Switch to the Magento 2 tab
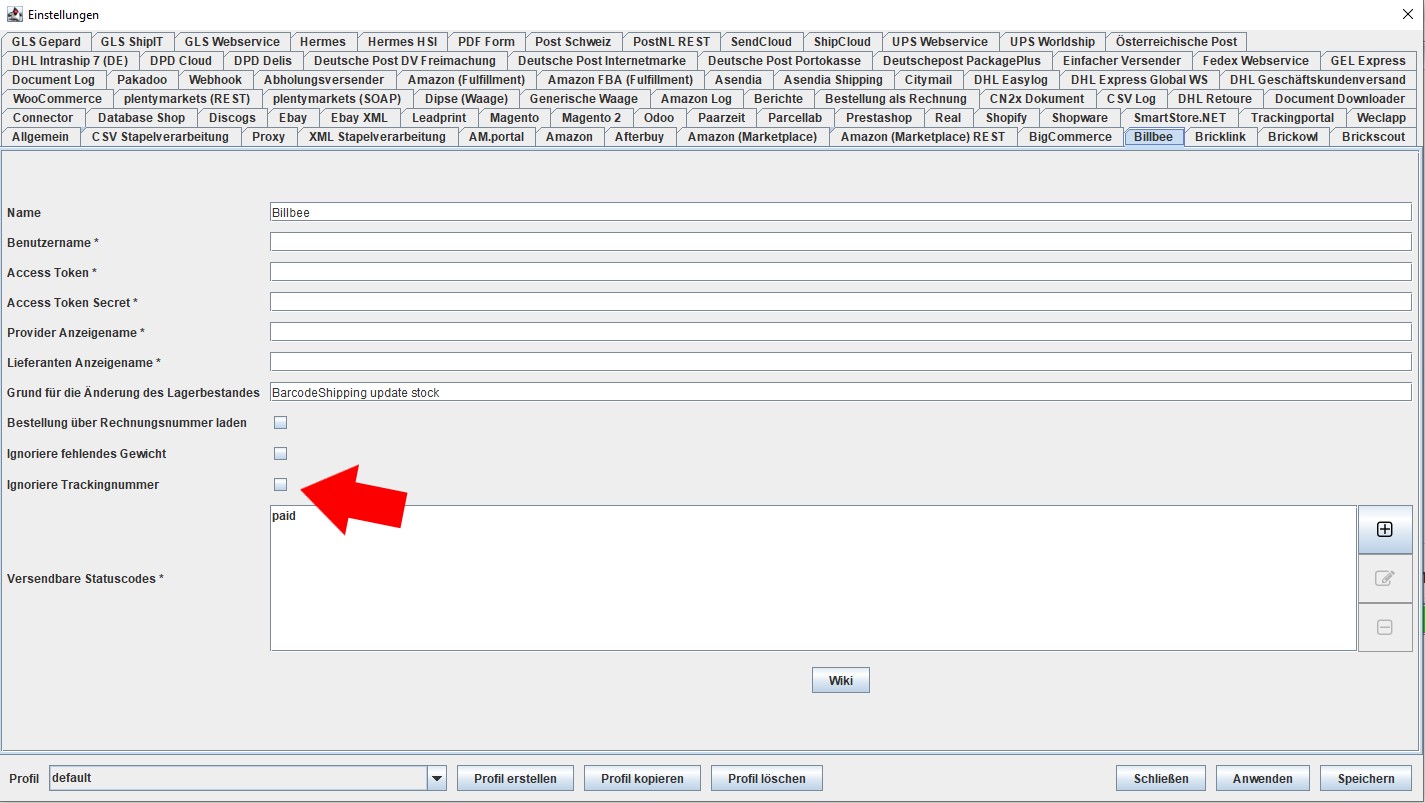1425x803 pixels. [x=591, y=118]
